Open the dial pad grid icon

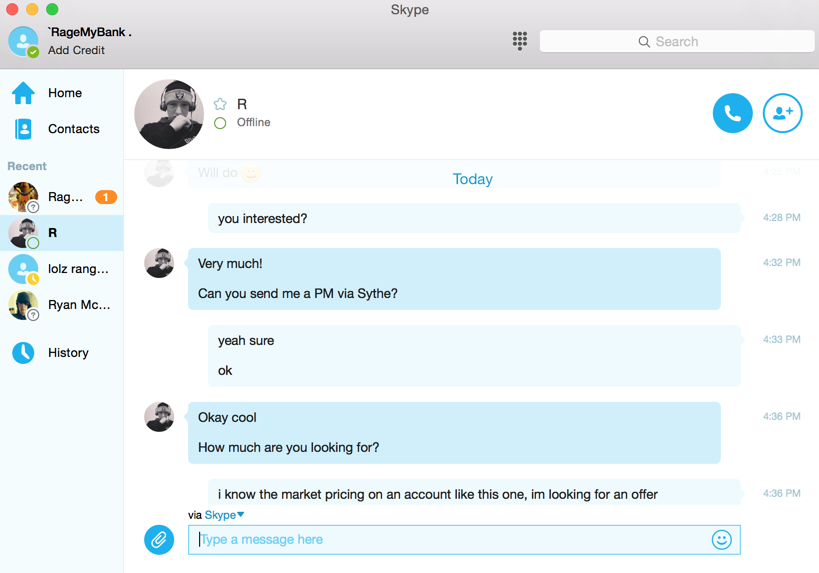520,41
